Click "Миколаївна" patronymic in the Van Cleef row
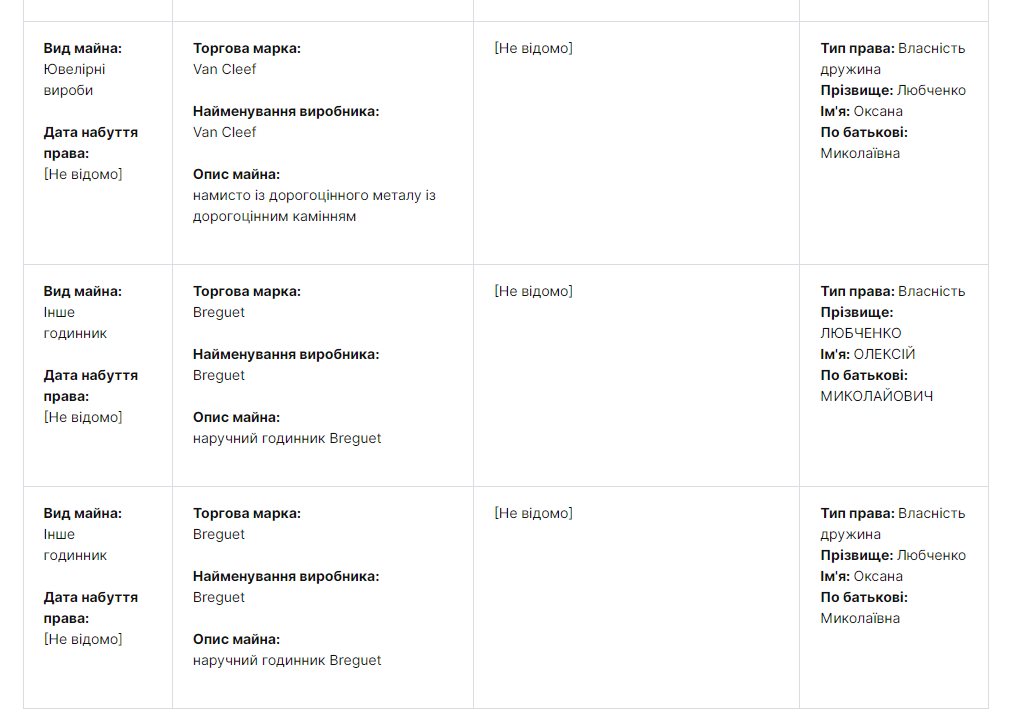This screenshot has height=715, width=1012. point(860,153)
